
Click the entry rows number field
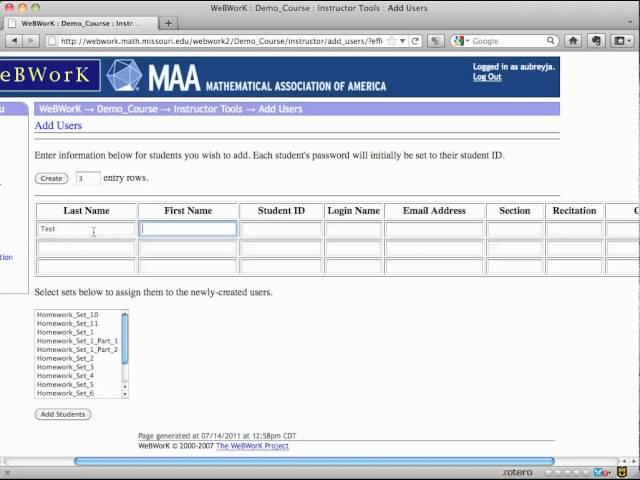click(x=88, y=178)
